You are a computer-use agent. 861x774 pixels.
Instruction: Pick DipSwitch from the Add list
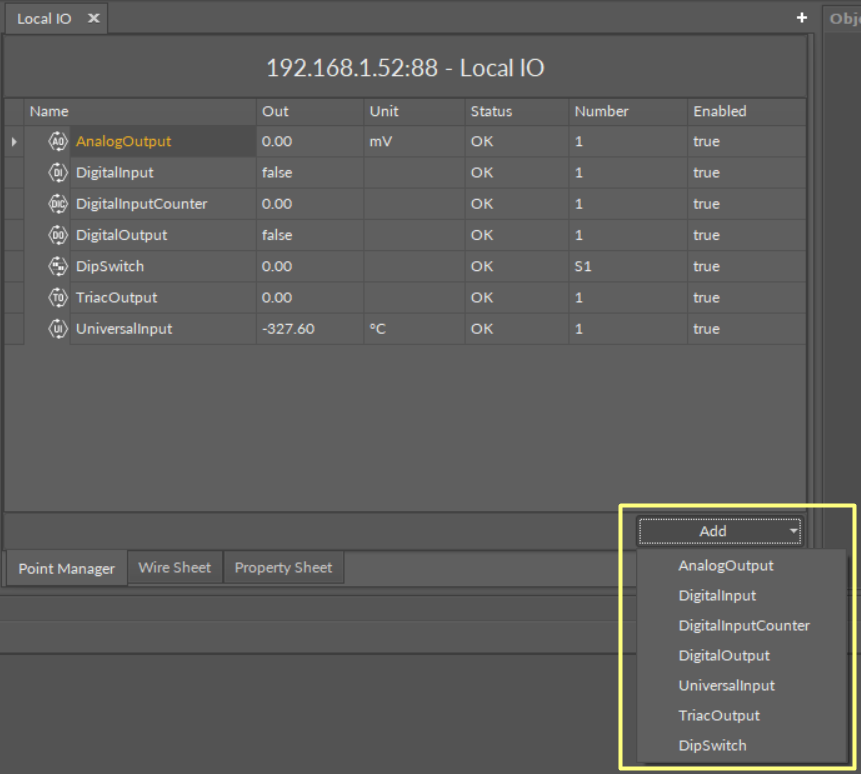[712, 746]
